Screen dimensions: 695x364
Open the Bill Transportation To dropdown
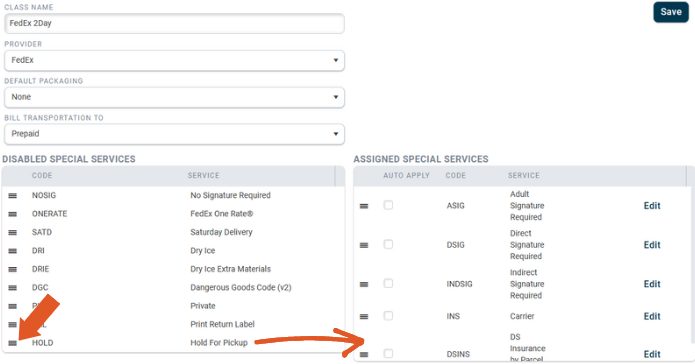[x=174, y=134]
